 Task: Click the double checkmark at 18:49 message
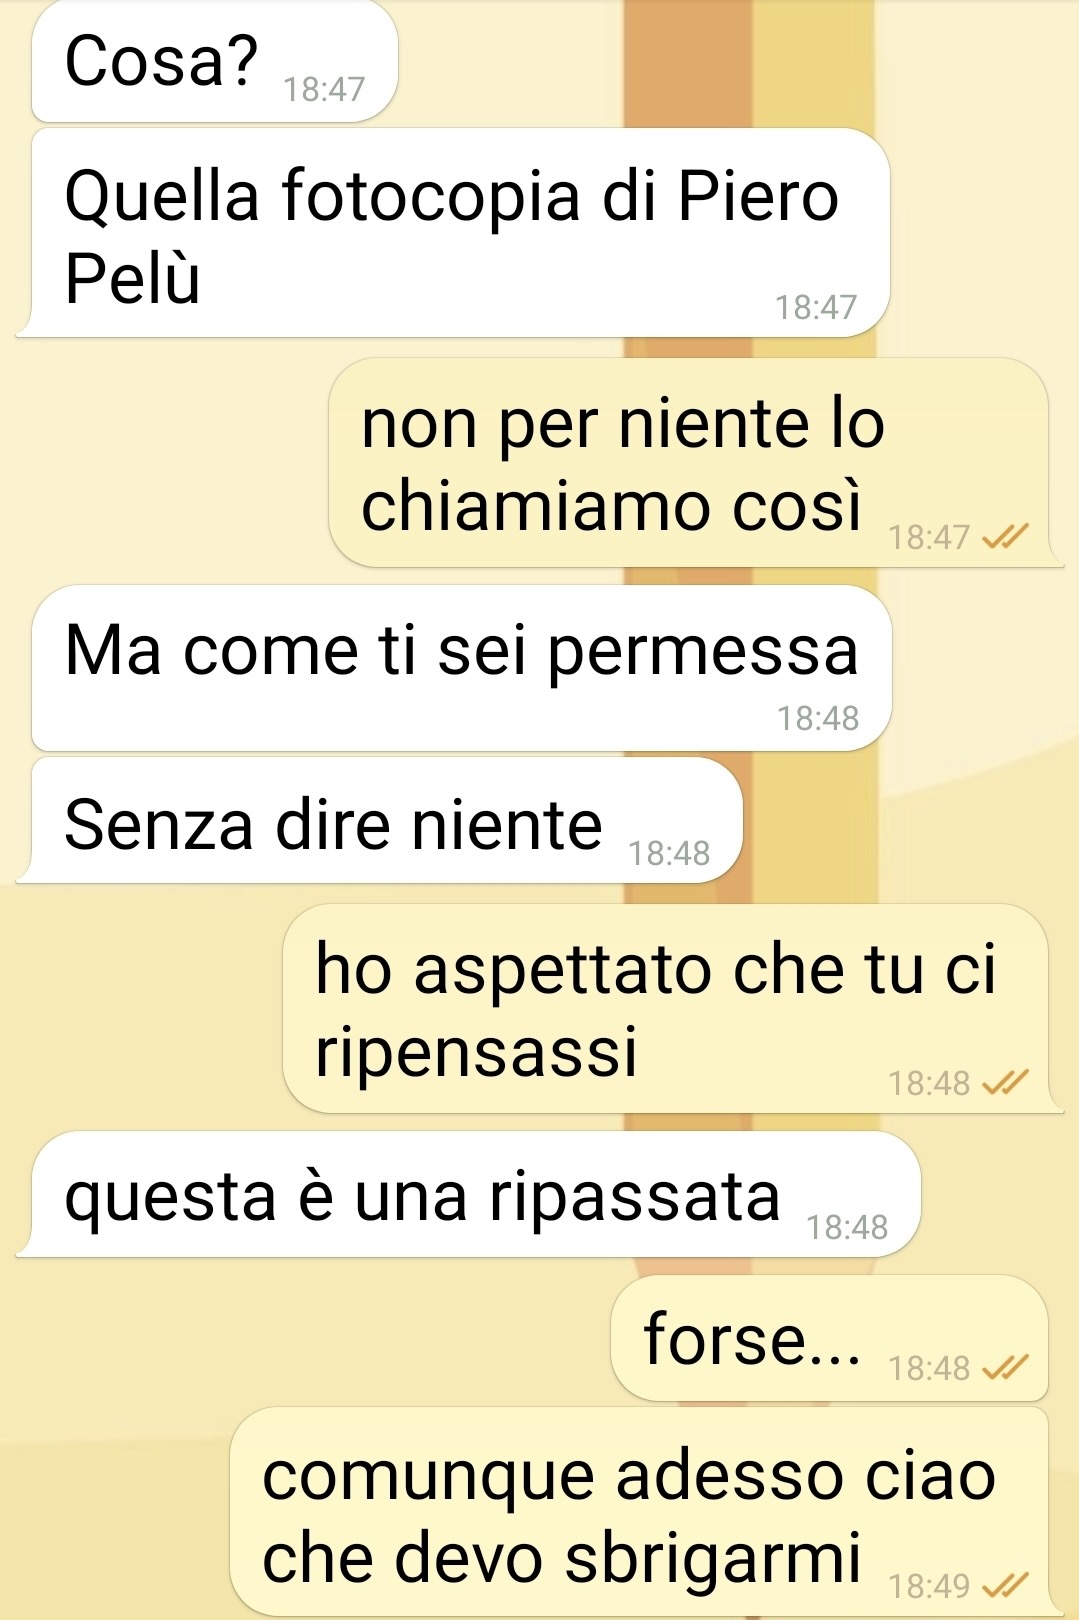(x=1005, y=1585)
